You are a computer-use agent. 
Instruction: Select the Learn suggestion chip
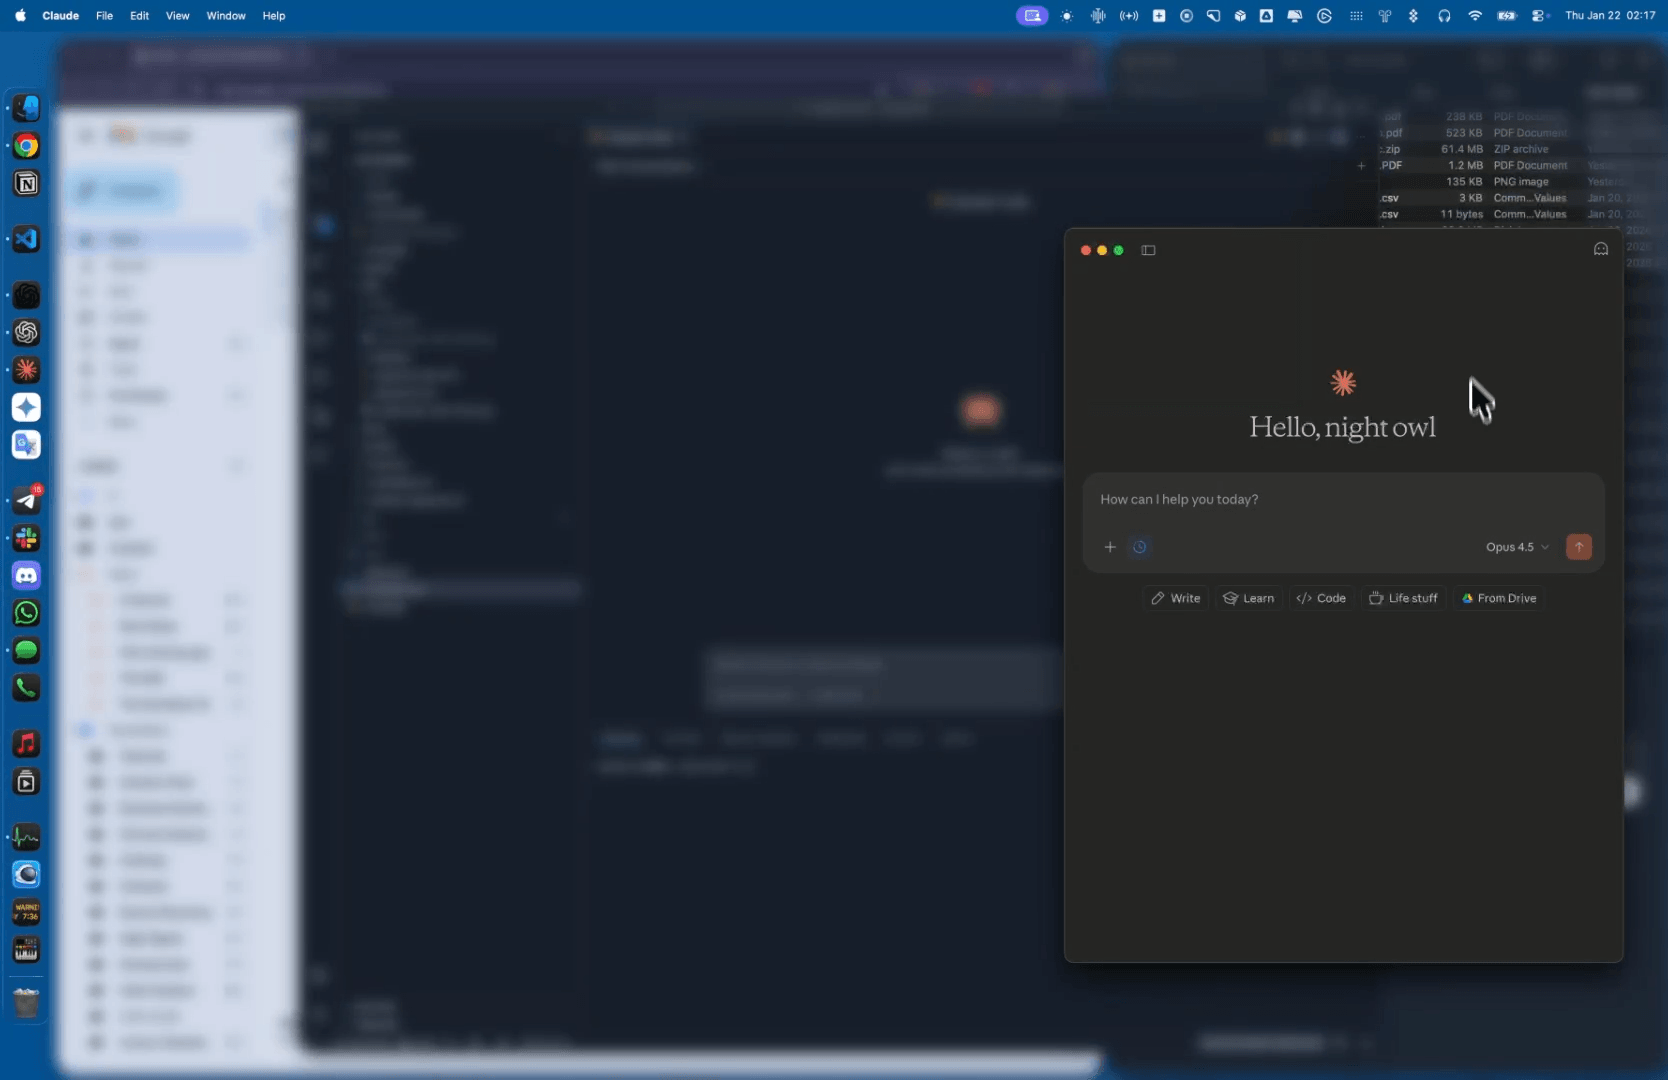pyautogui.click(x=1249, y=598)
